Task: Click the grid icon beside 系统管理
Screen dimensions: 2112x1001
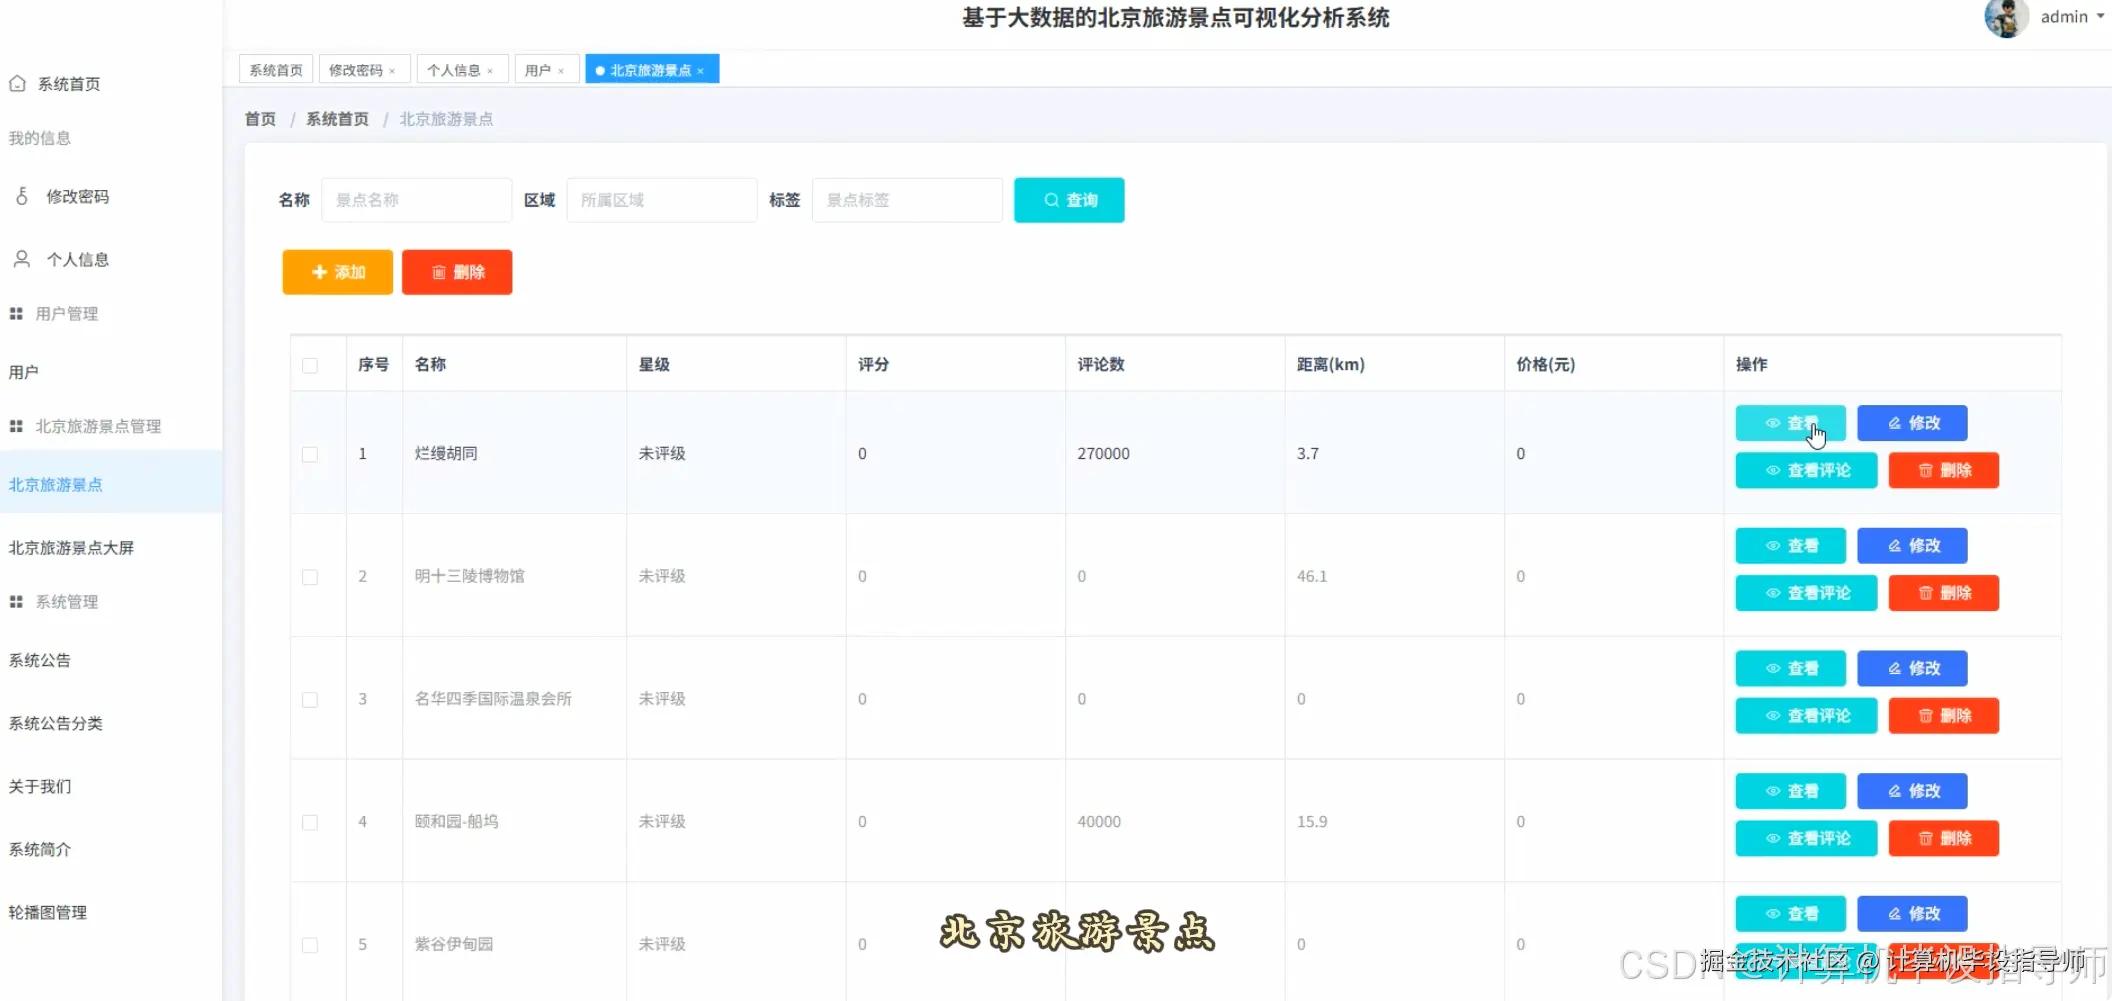Action: pyautogui.click(x=16, y=602)
